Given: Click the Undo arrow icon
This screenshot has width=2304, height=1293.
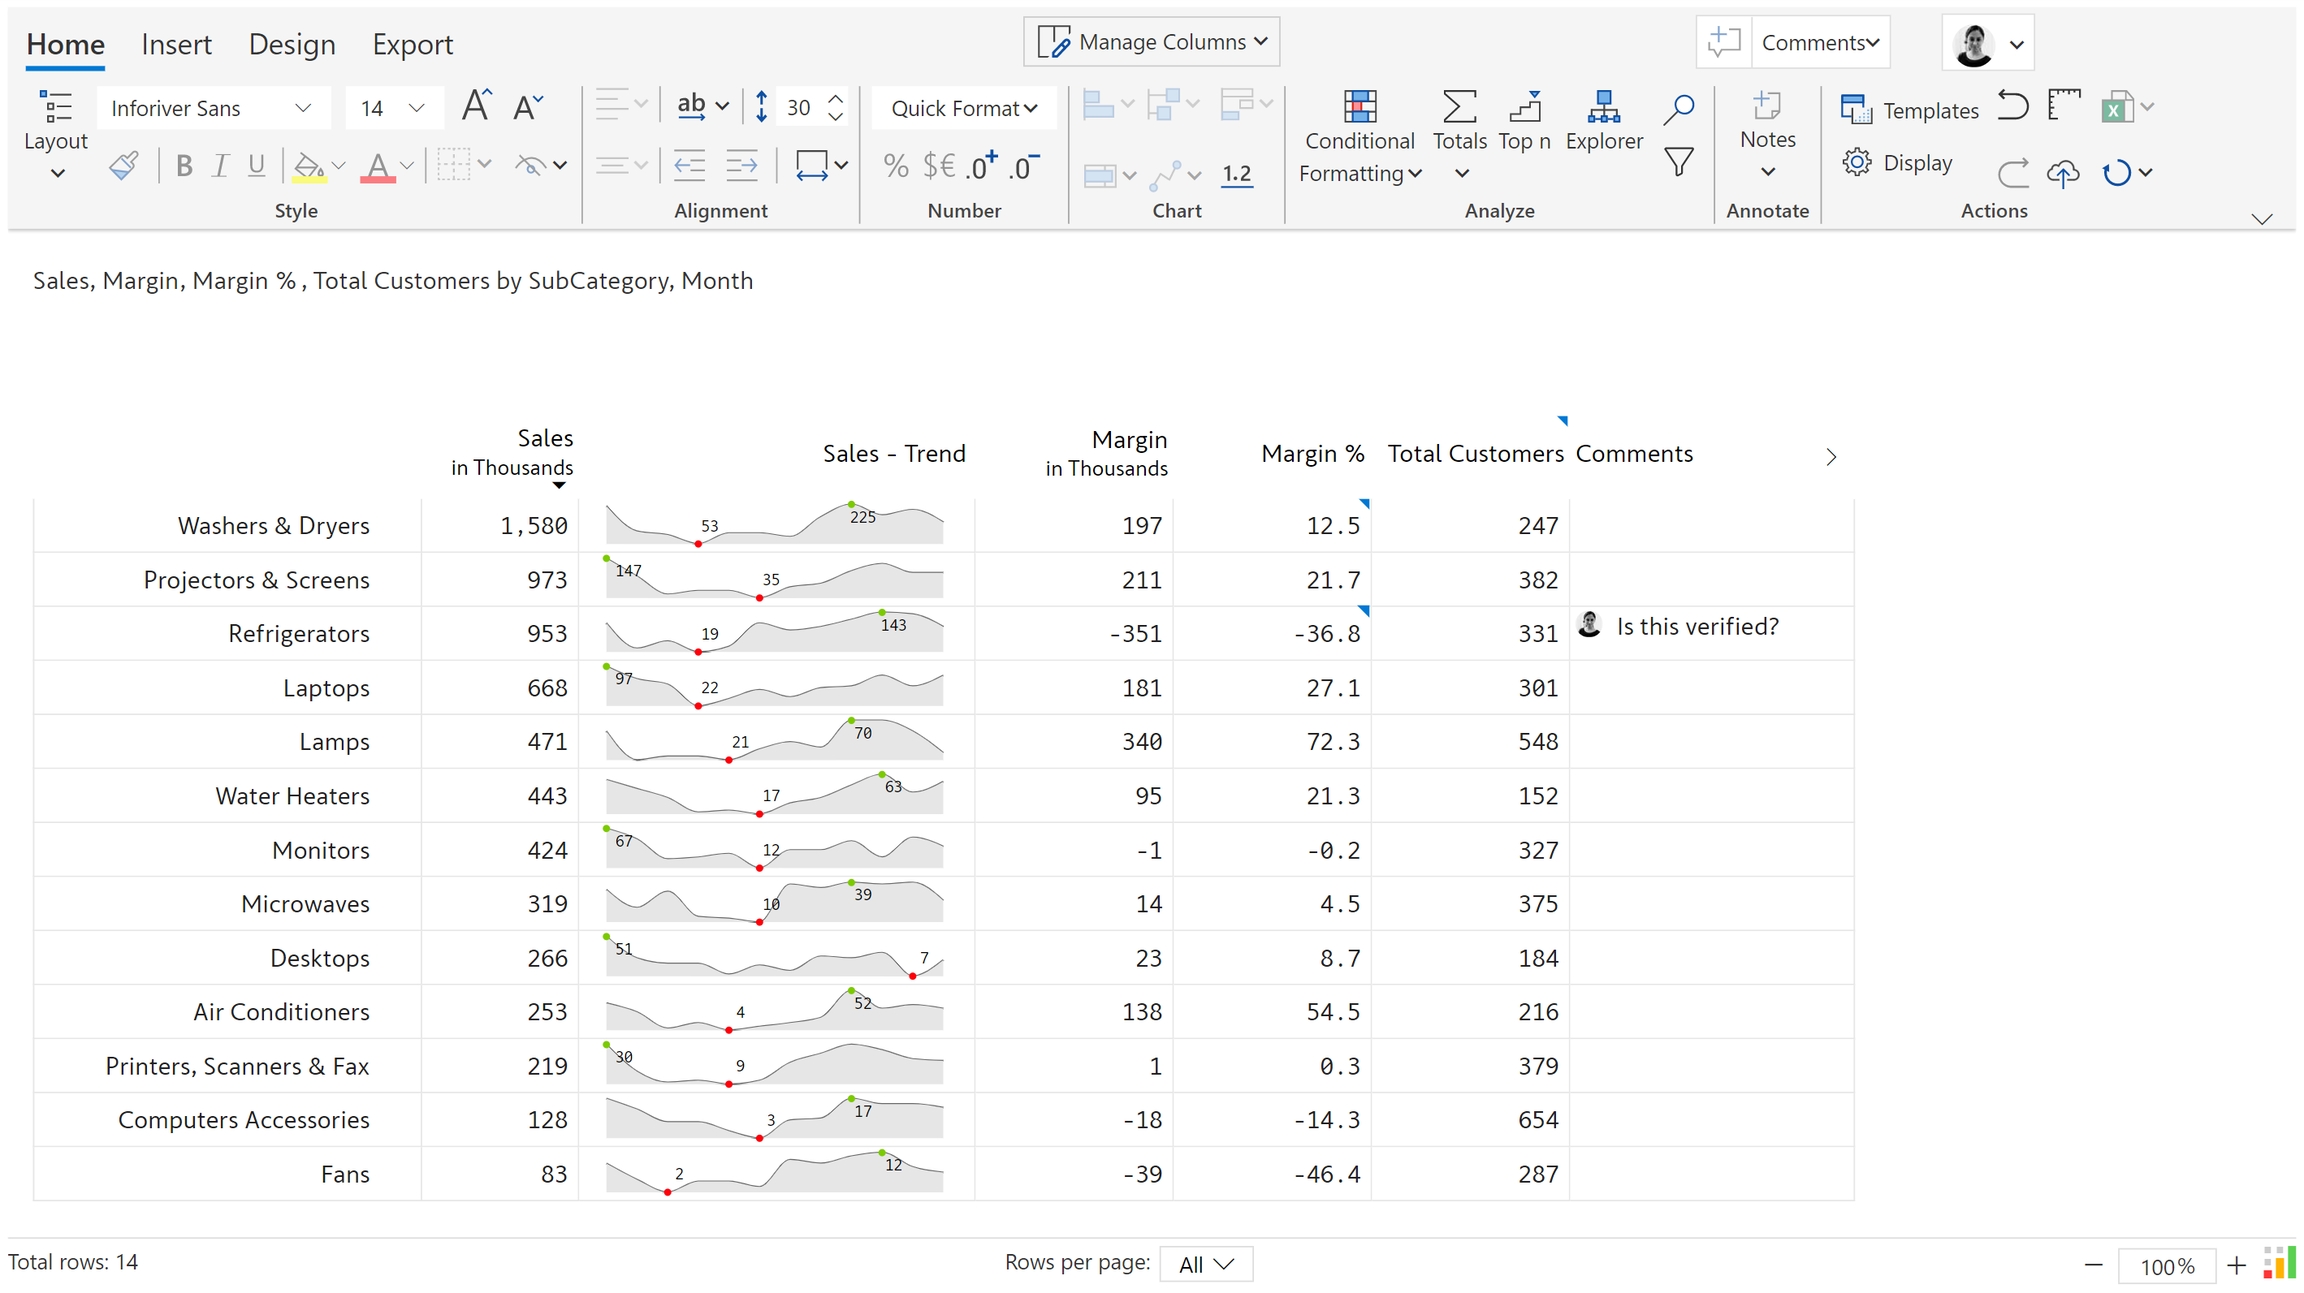Looking at the screenshot, I should pos(2012,106).
